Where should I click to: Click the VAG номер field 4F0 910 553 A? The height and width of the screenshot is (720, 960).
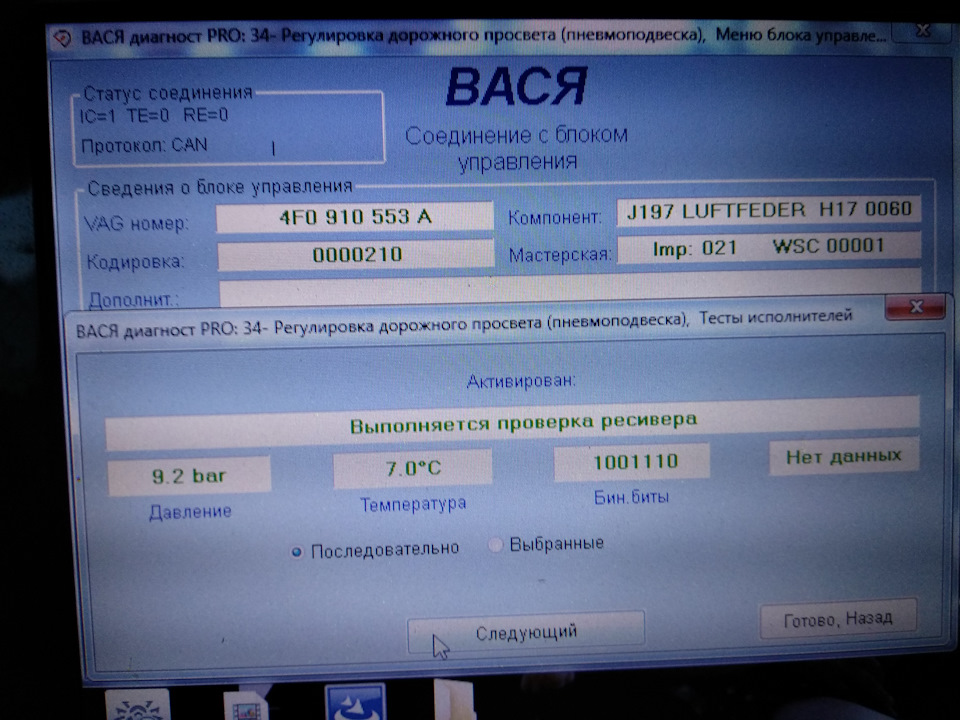(x=354, y=217)
